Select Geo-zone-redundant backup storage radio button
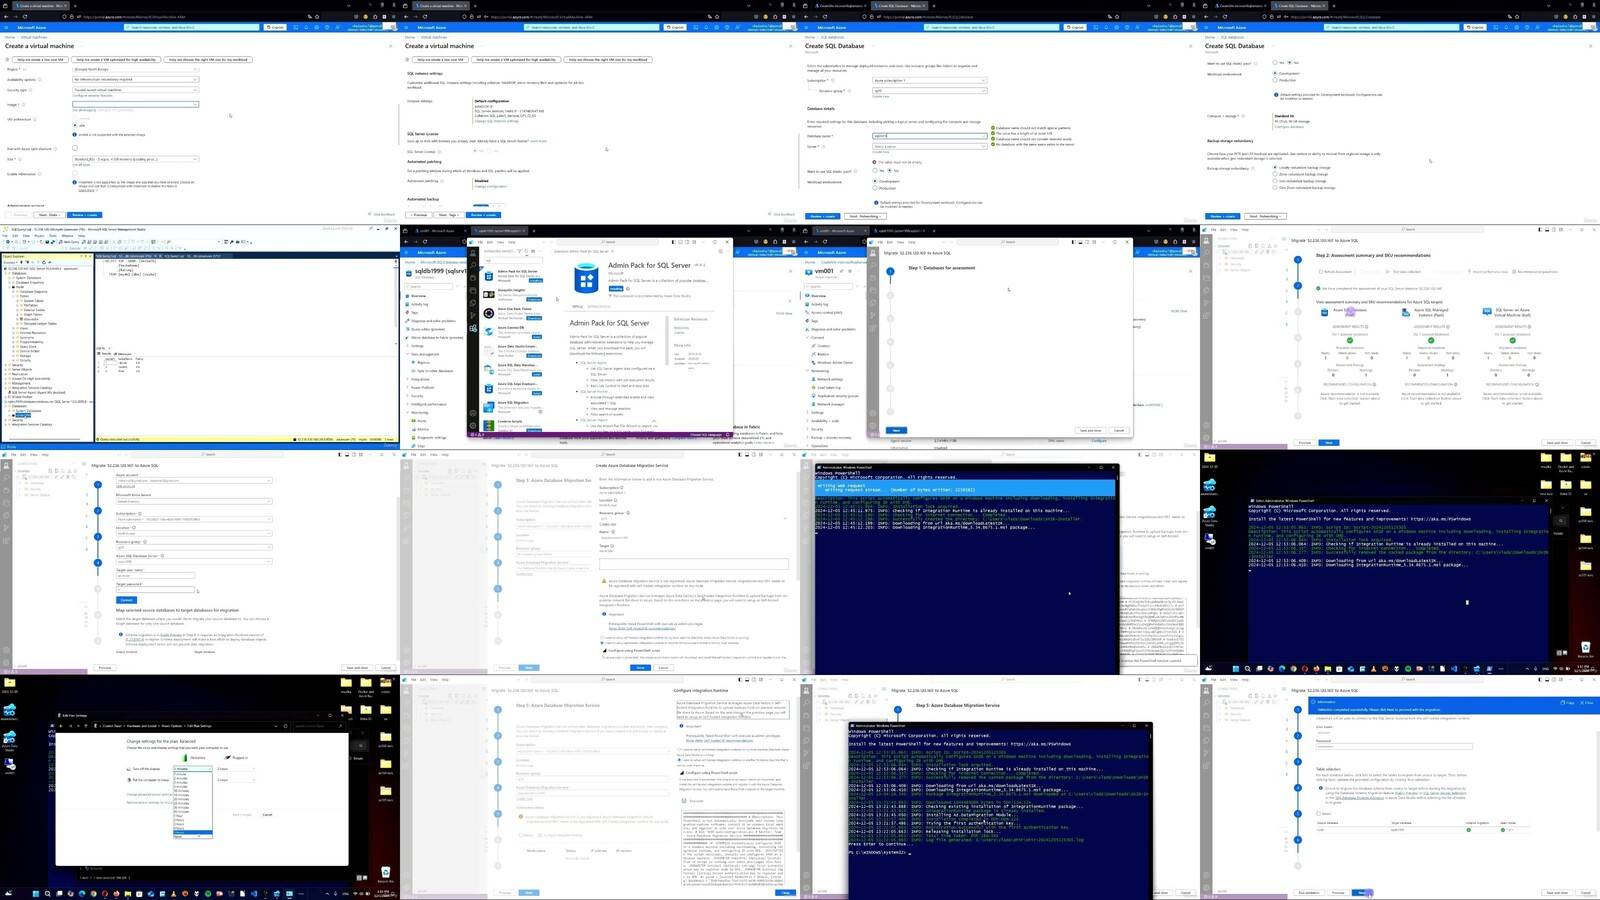 [x=1275, y=187]
